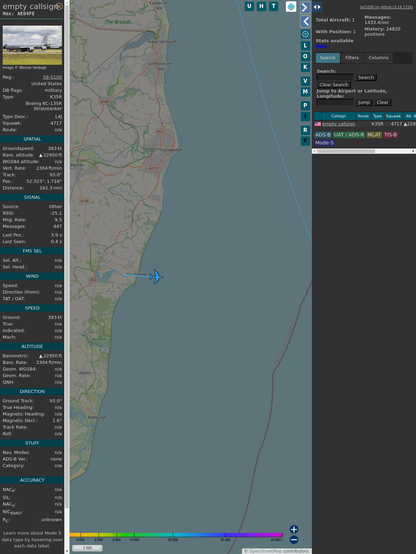
Task: Click the Jump button
Action: click(364, 102)
